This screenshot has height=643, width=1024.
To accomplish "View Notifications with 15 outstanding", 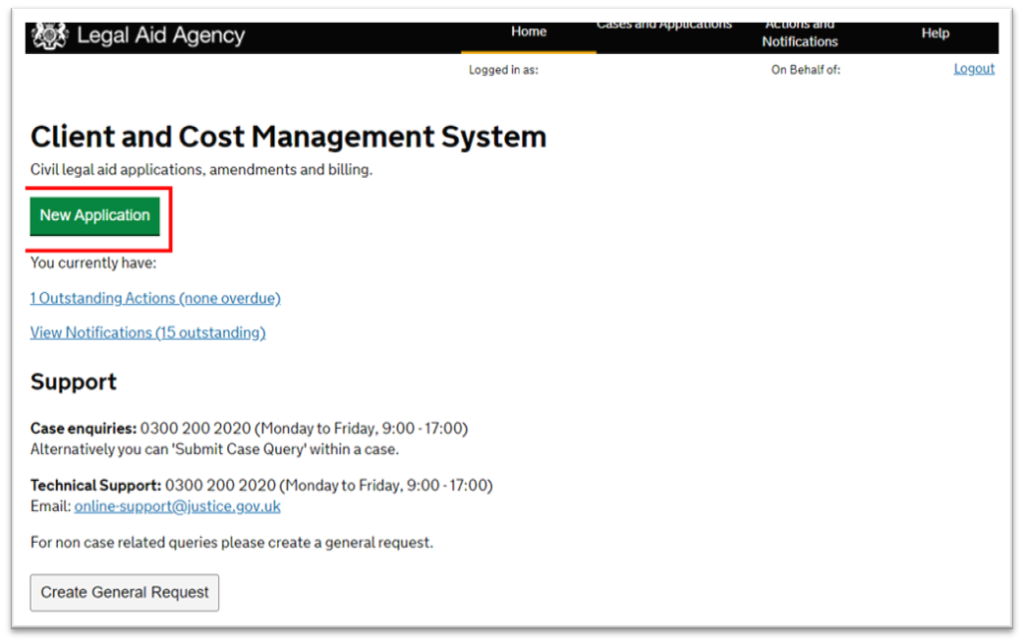I will pos(148,333).
